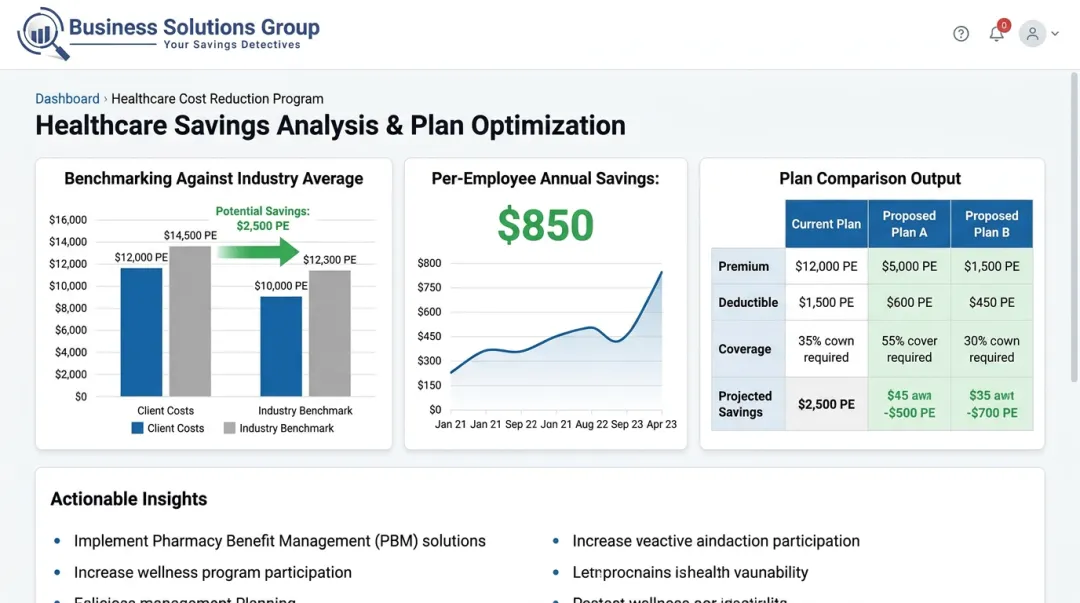Click the Actionable Insights heading
Viewport: 1080px width, 603px height.
pos(129,499)
